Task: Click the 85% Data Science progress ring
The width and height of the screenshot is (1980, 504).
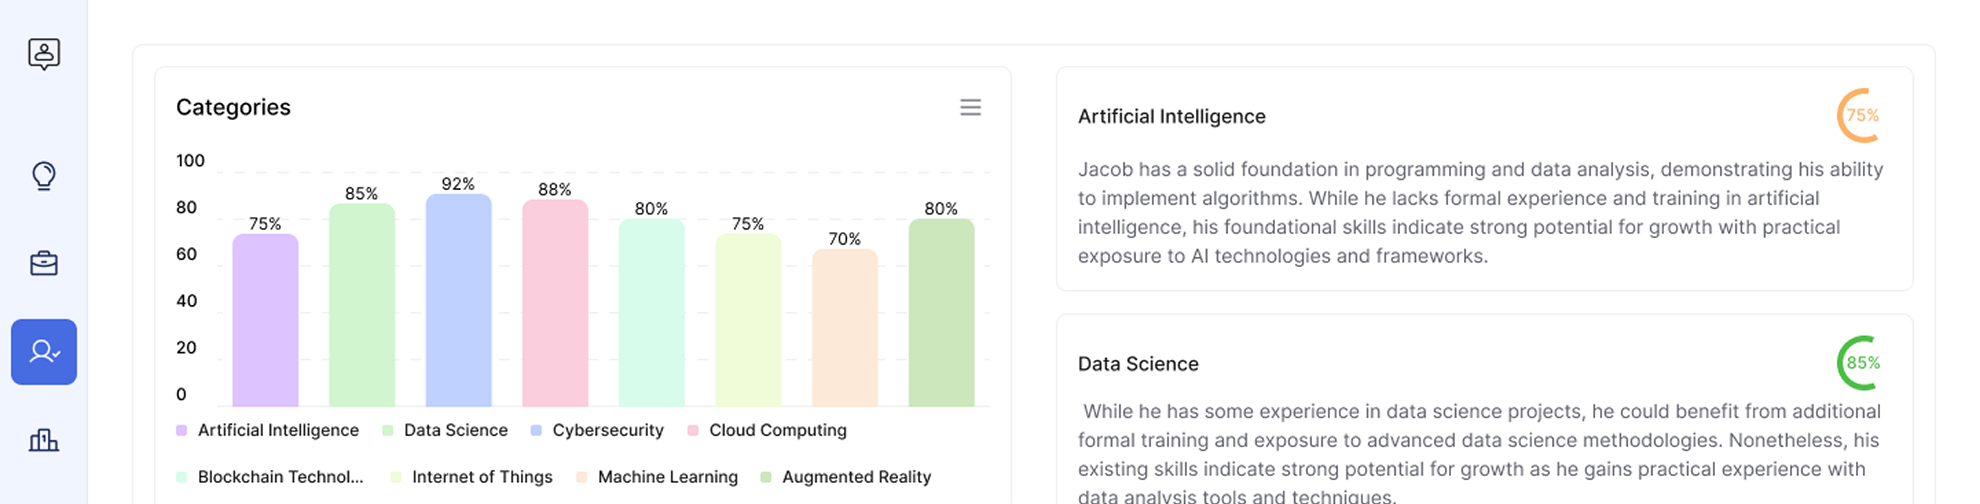Action: [1860, 363]
